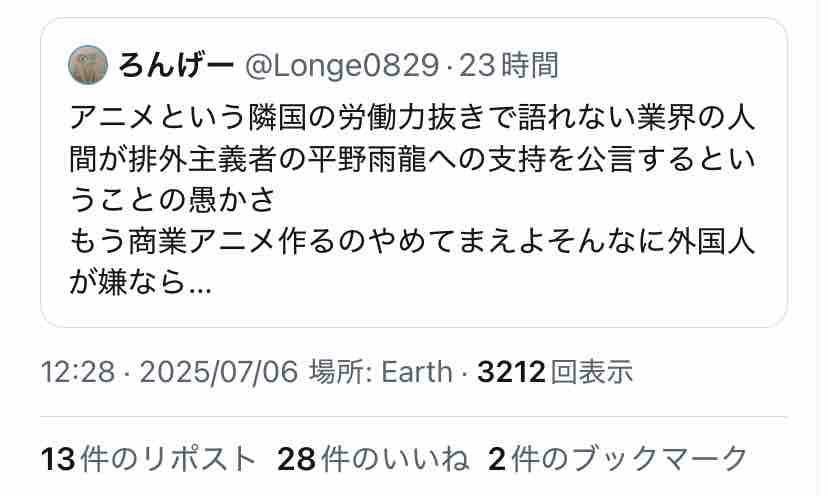828x496 pixels.
Task: Click 場所: Earth location label
Action: pos(380,371)
